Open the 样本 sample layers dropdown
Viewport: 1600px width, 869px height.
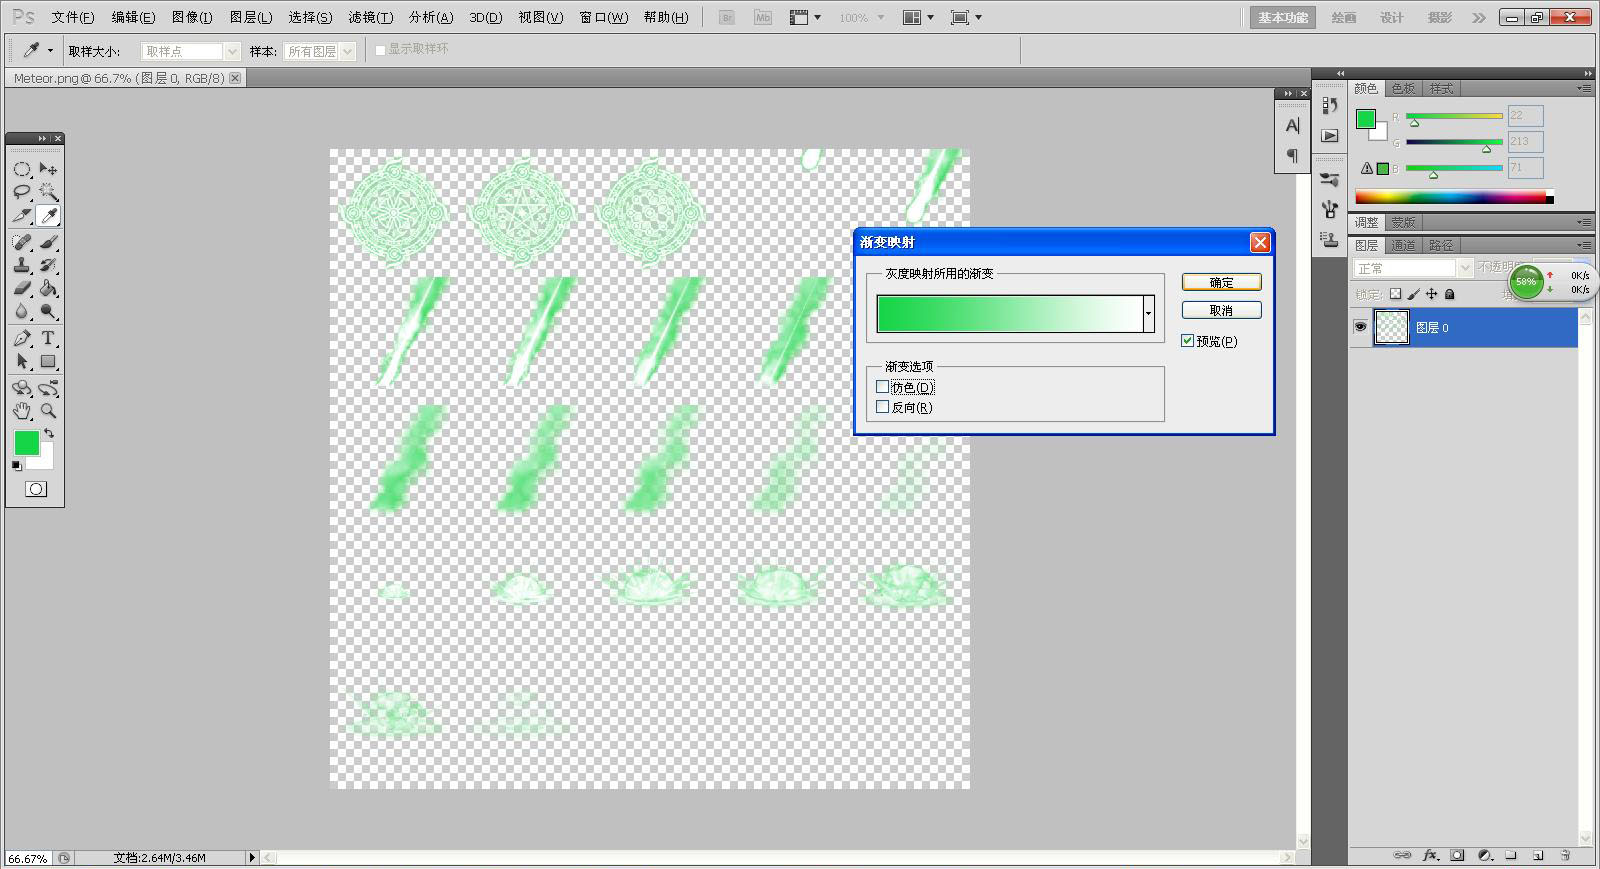click(320, 51)
